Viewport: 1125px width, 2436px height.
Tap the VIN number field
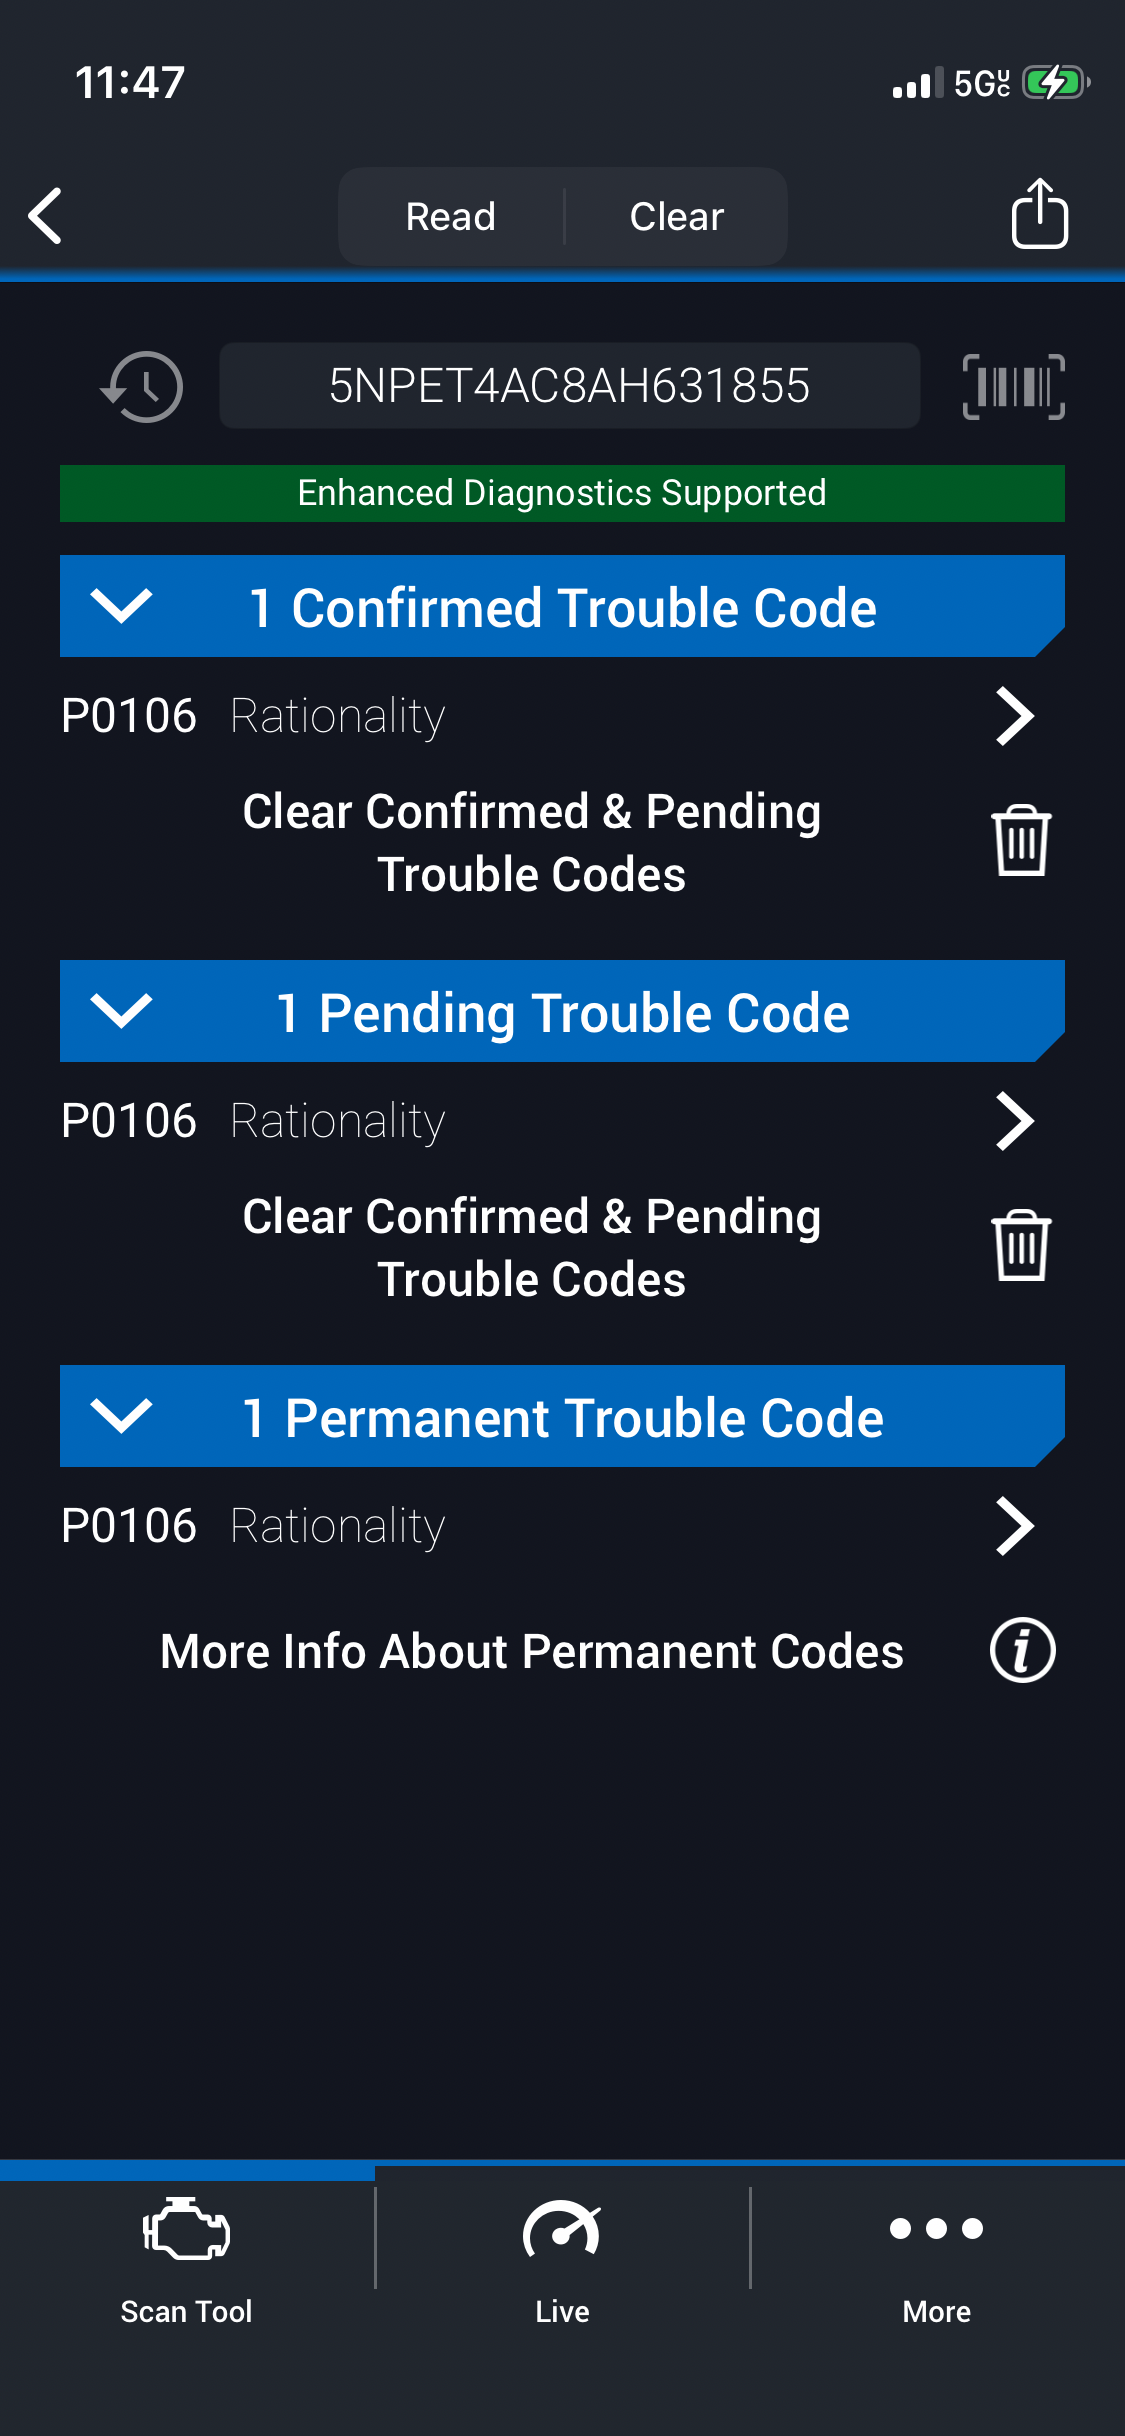[x=569, y=386]
